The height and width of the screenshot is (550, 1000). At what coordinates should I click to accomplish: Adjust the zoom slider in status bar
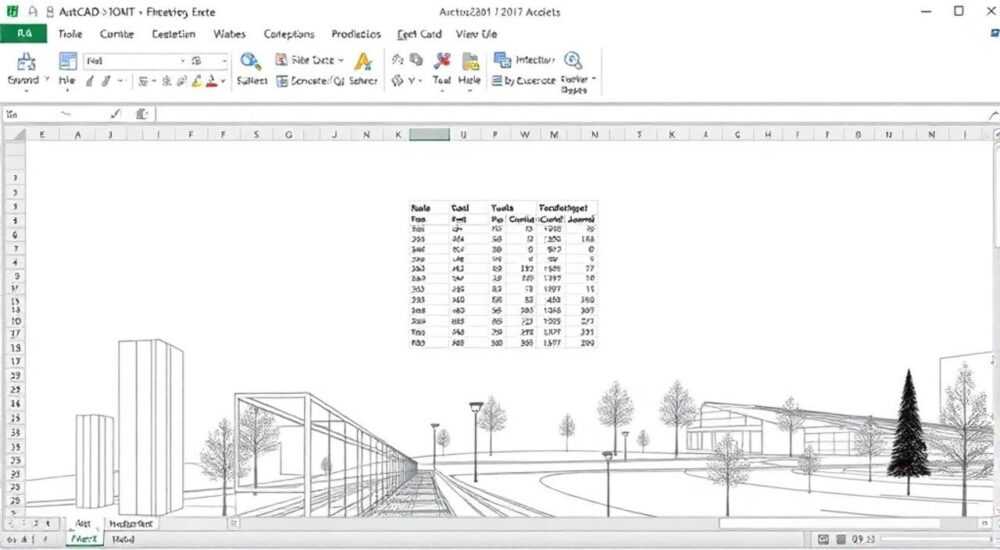point(934,540)
